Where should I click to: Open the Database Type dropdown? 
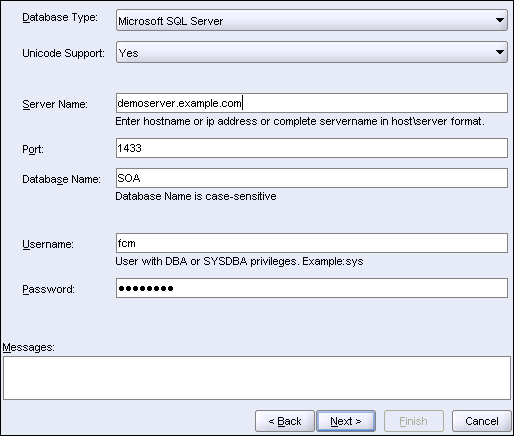point(312,20)
